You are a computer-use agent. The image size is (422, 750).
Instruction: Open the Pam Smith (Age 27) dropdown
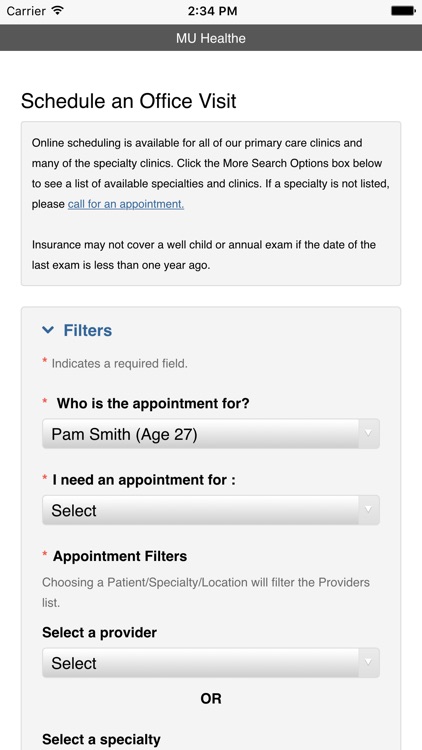[211, 434]
